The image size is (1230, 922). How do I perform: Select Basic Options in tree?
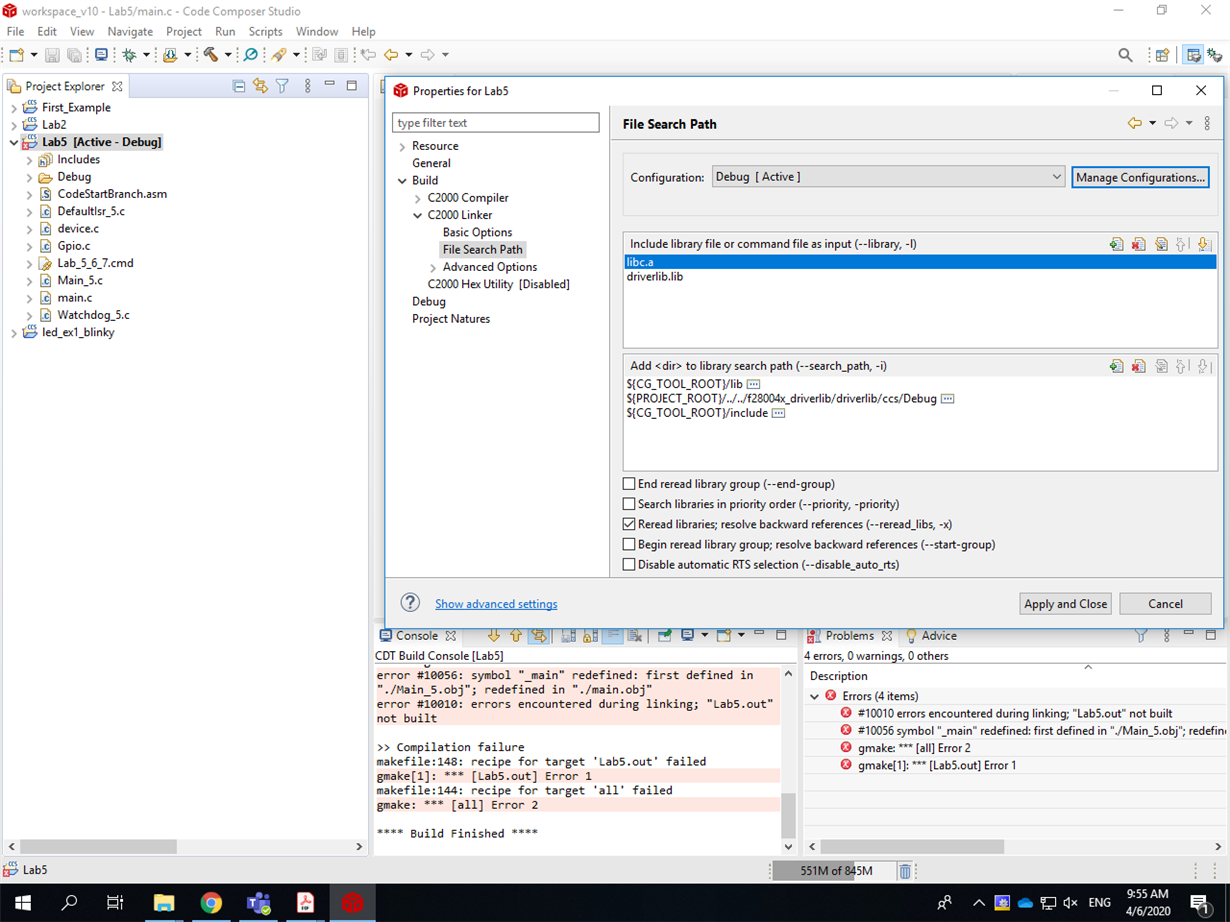477,233
